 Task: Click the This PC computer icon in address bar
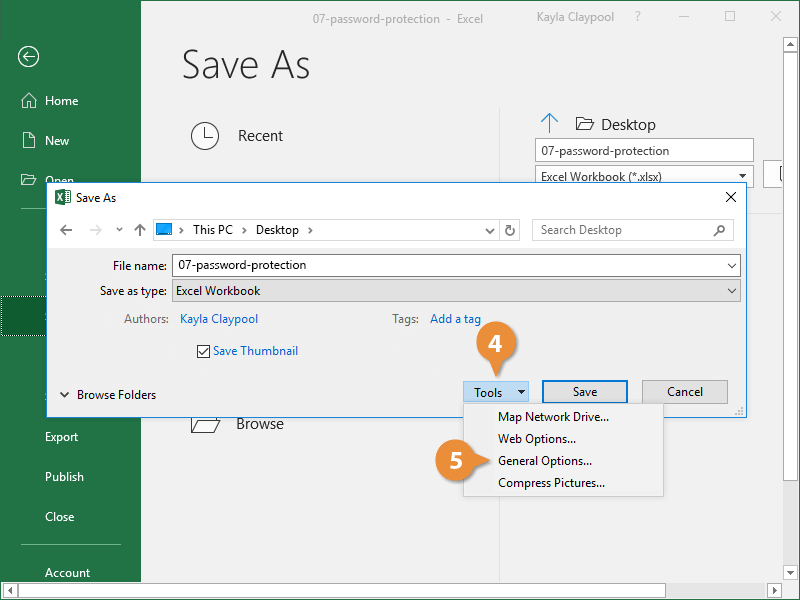click(x=164, y=229)
